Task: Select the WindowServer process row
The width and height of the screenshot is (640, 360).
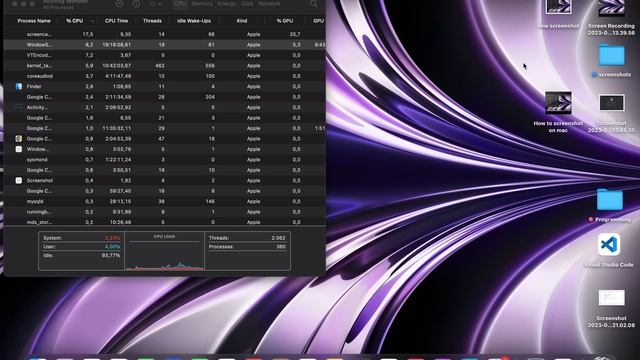Action: pyautogui.click(x=164, y=45)
